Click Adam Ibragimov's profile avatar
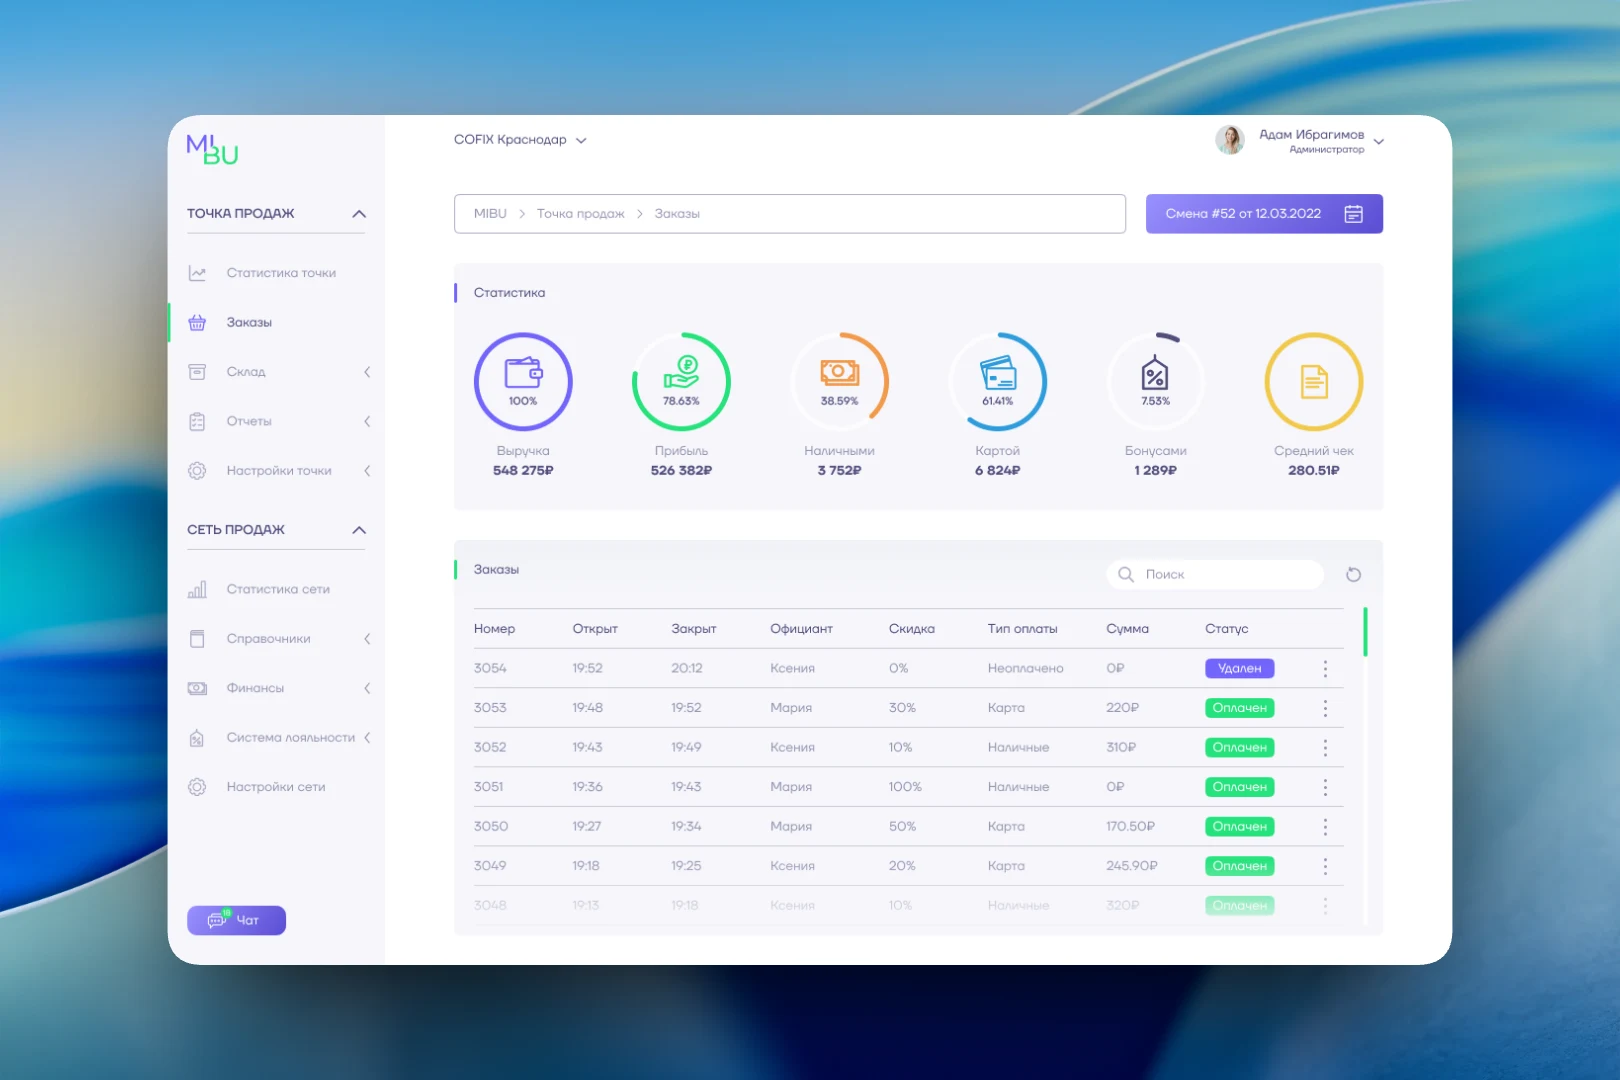 (1230, 140)
